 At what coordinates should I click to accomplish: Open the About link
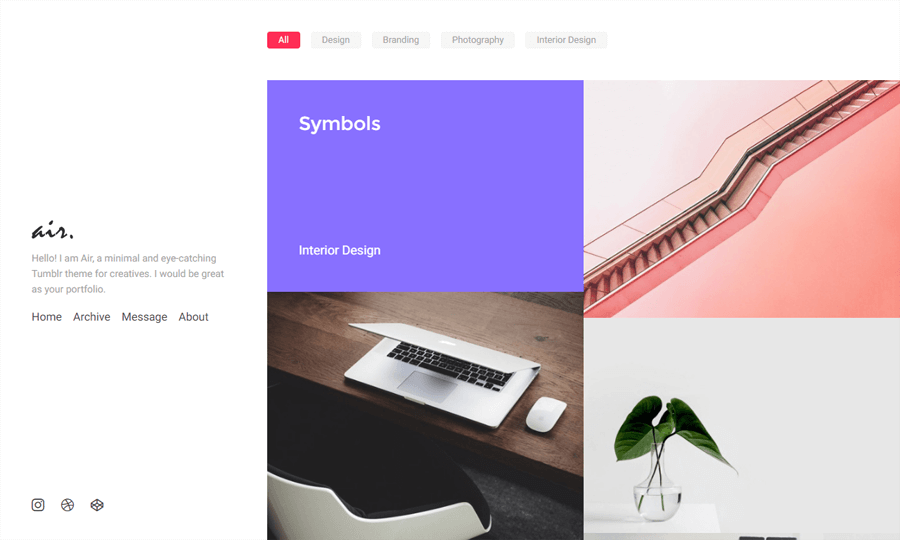click(x=193, y=317)
